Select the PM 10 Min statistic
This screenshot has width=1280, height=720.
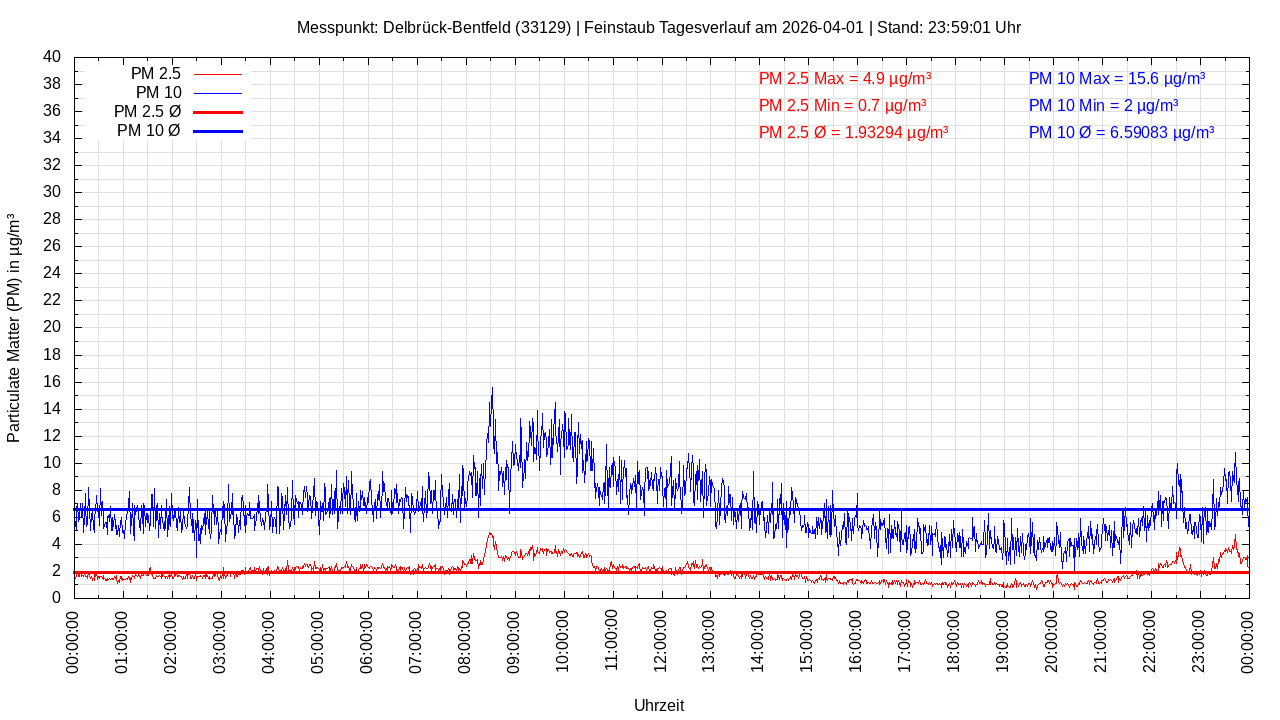(1103, 105)
